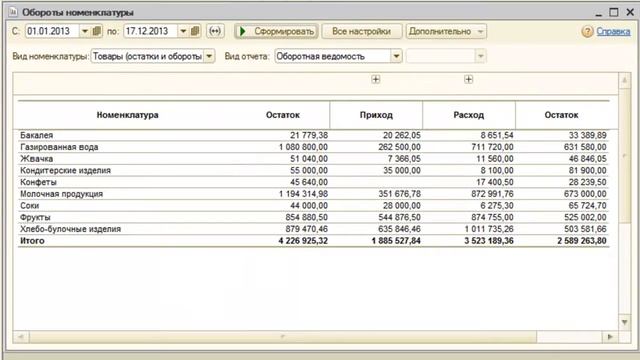Close the Обороты номенклатуры window
The width and height of the screenshot is (640, 360).
(x=630, y=12)
